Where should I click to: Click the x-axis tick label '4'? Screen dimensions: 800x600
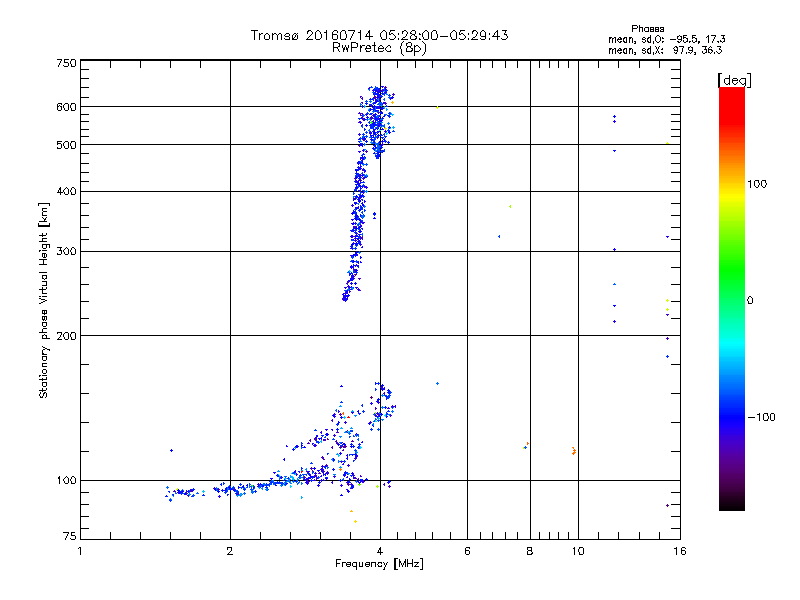(x=380, y=551)
